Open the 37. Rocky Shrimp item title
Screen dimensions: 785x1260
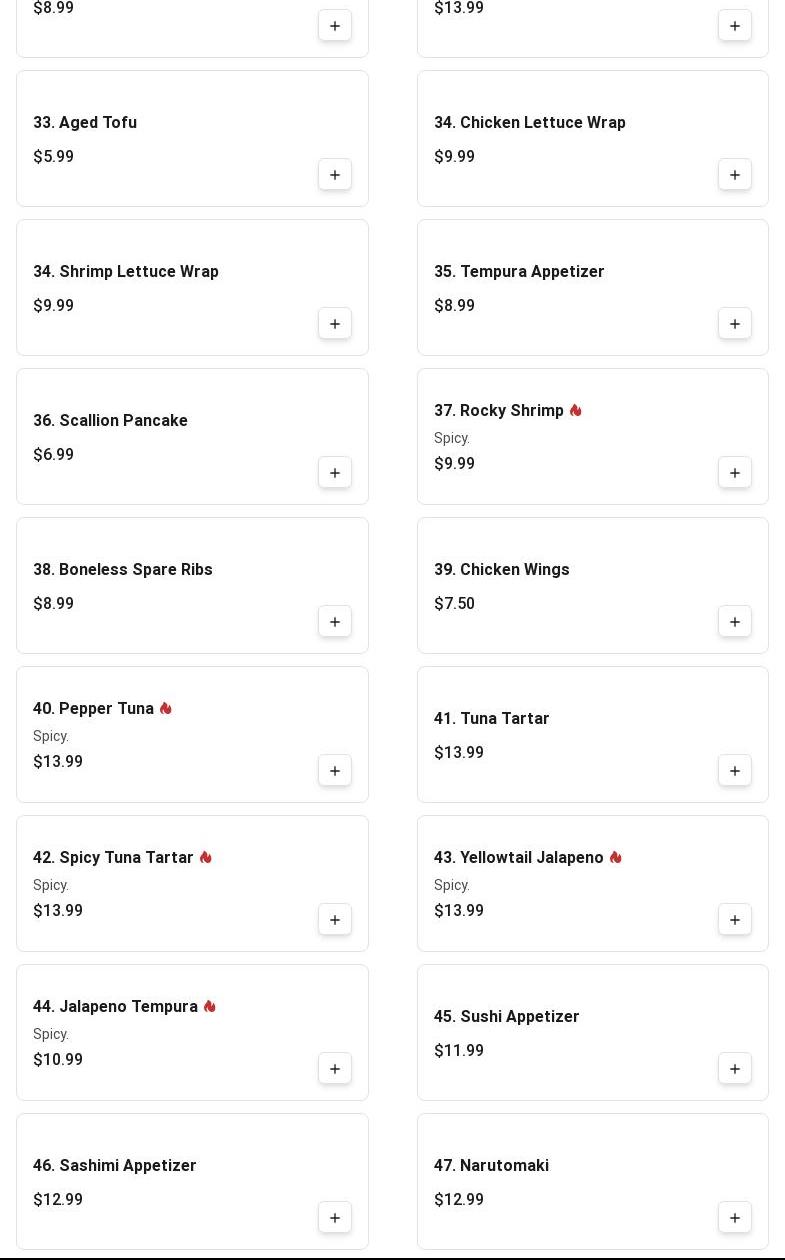(498, 411)
